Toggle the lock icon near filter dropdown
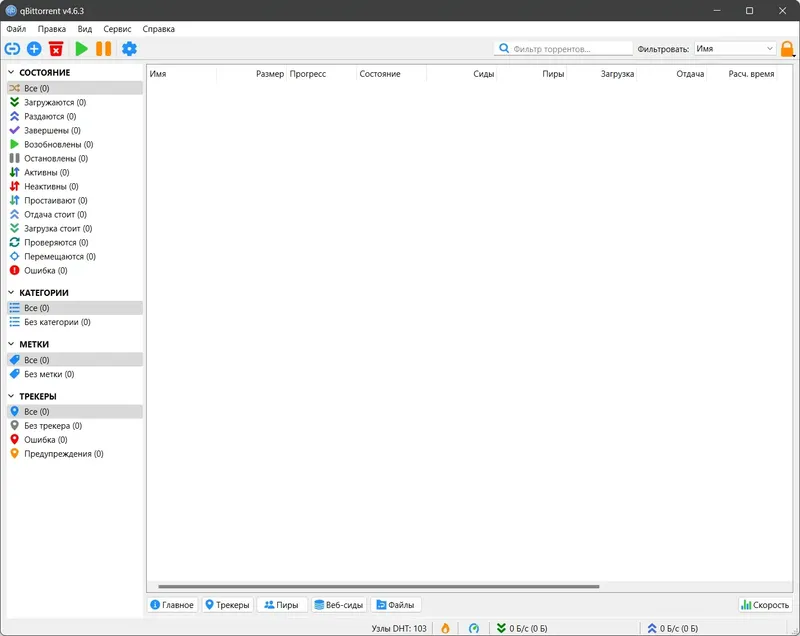 point(789,46)
